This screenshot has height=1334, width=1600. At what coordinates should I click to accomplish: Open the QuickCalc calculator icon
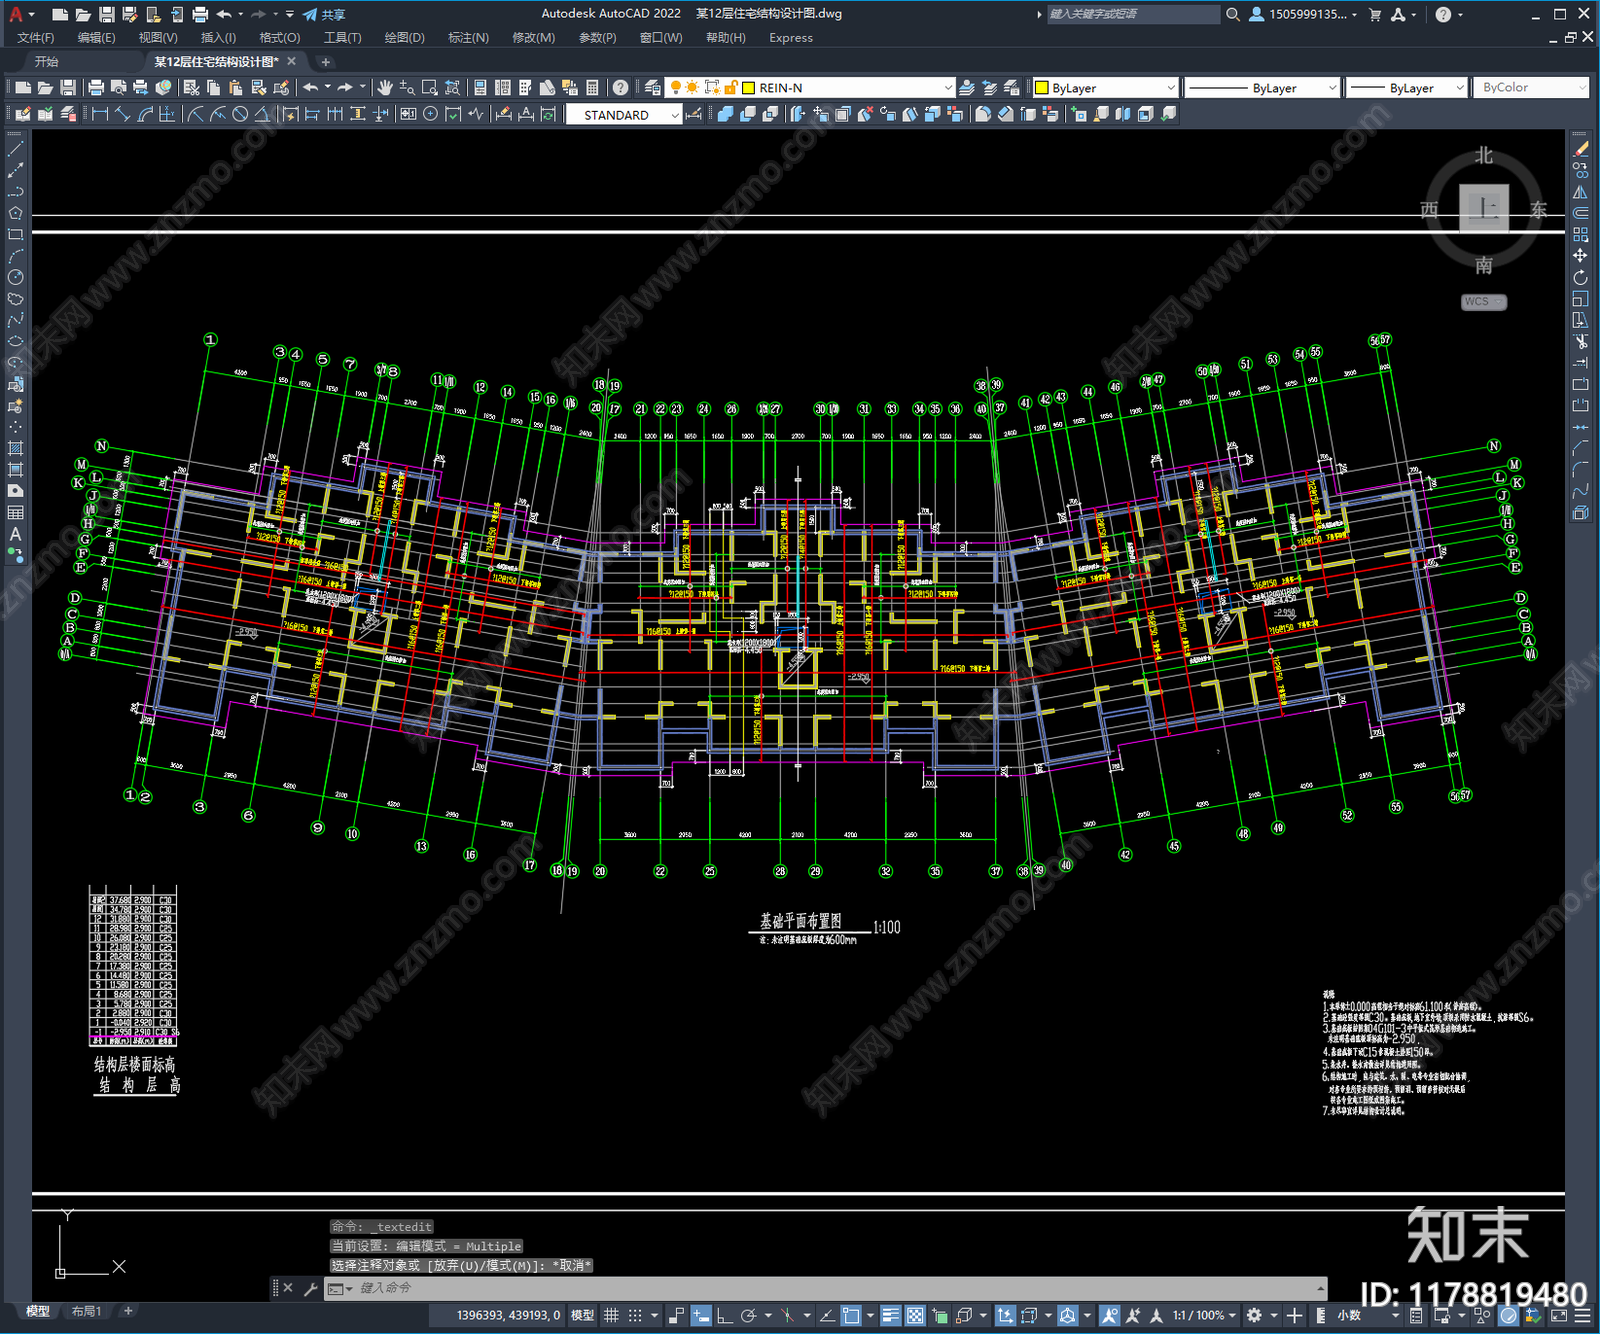tap(592, 88)
